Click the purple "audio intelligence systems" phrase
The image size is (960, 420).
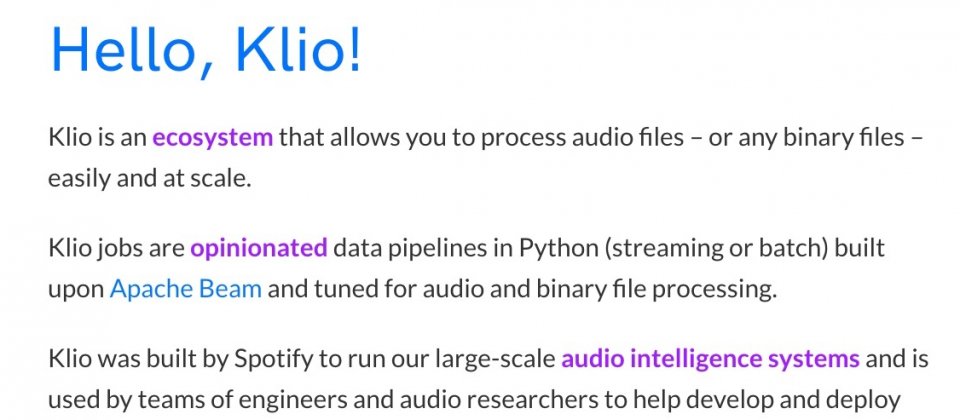(711, 359)
